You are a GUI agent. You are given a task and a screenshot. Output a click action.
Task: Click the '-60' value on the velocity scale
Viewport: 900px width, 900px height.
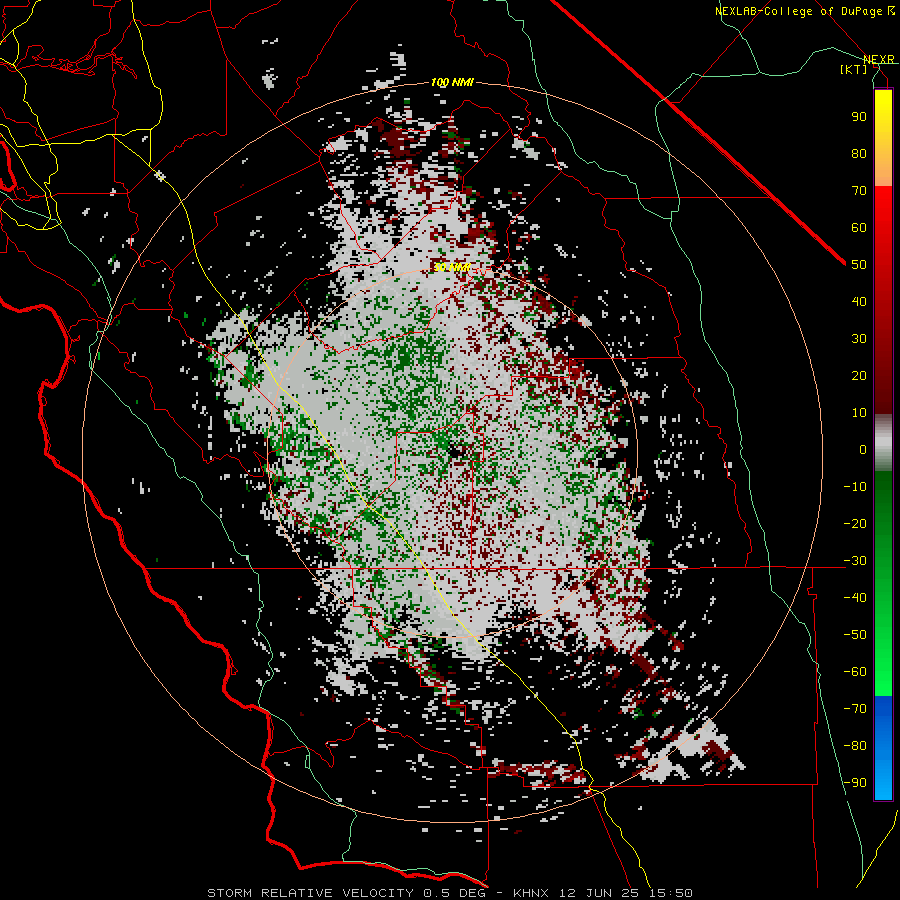coord(855,672)
